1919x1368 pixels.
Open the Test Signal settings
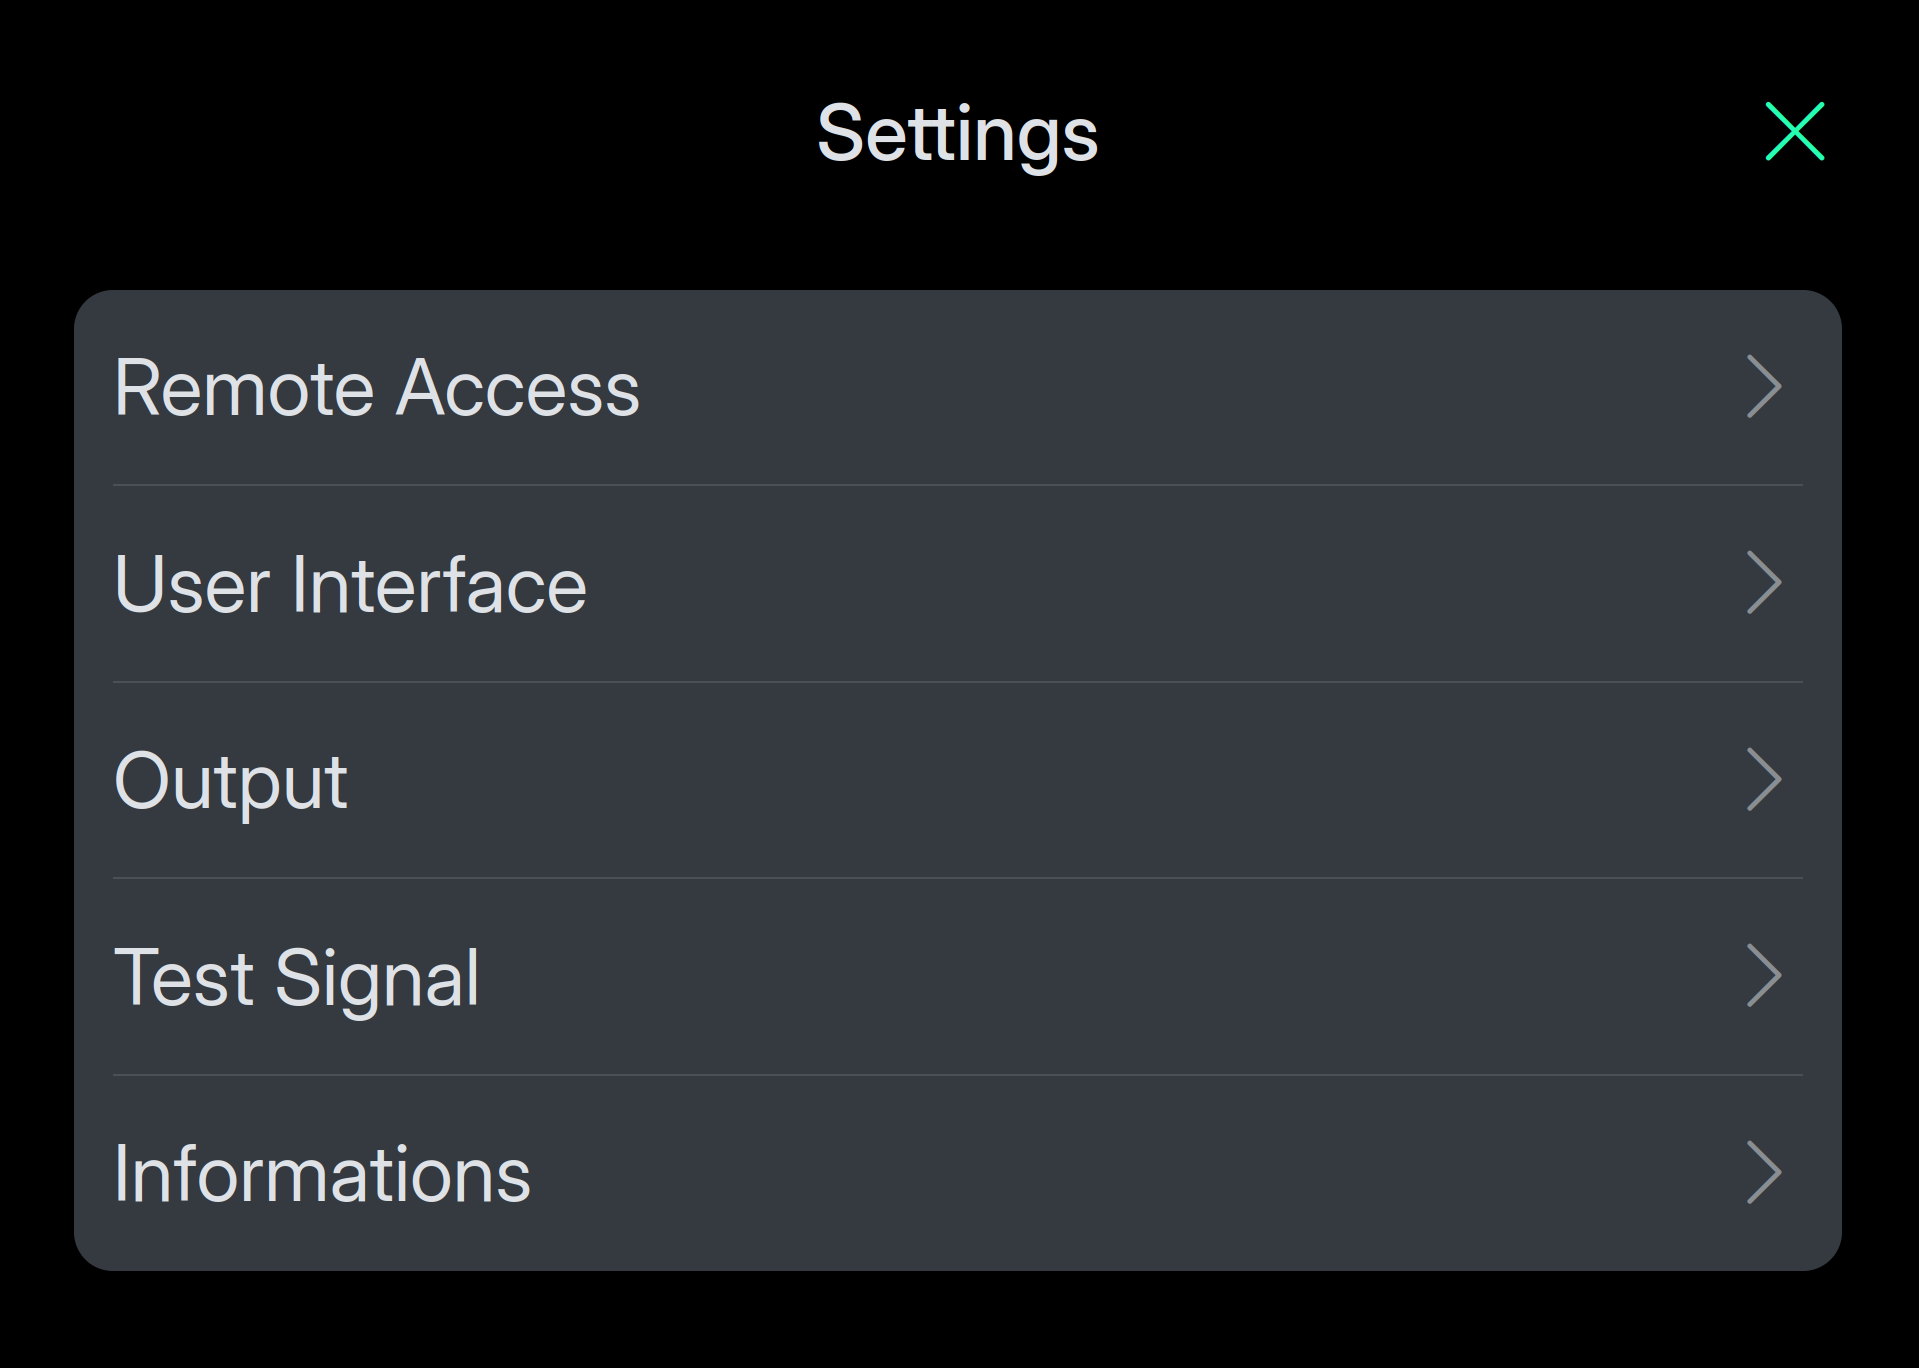tap(957, 977)
